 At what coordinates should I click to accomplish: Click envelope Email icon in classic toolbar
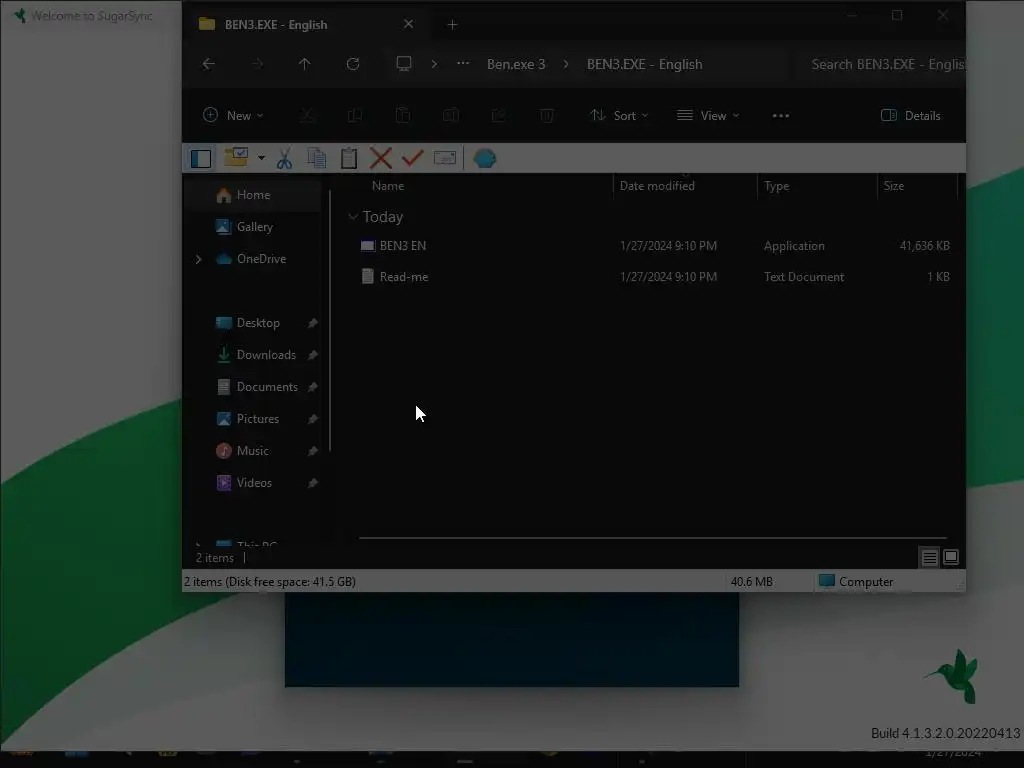tap(445, 158)
